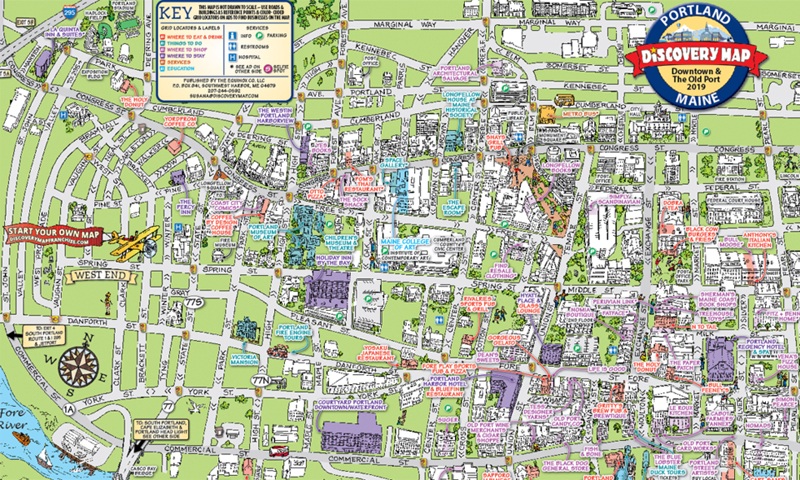Click the Victoria Mansion label
800x480 pixels.
(244, 359)
